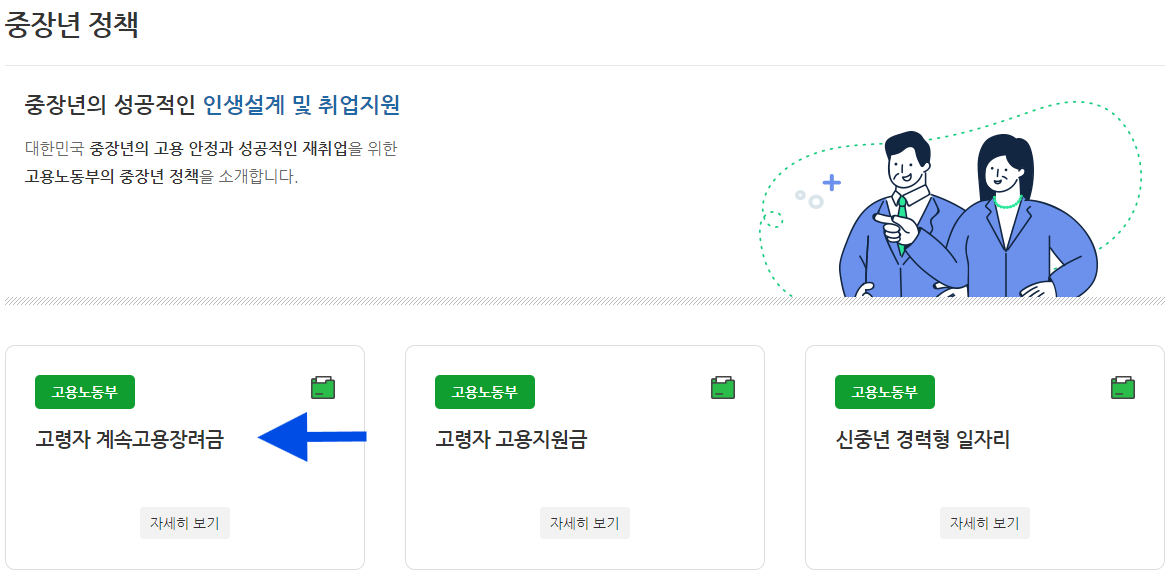This screenshot has width=1171, height=581.
Task: Click the briefcase icon on 고령자 고용지원금 card
Action: tap(723, 387)
